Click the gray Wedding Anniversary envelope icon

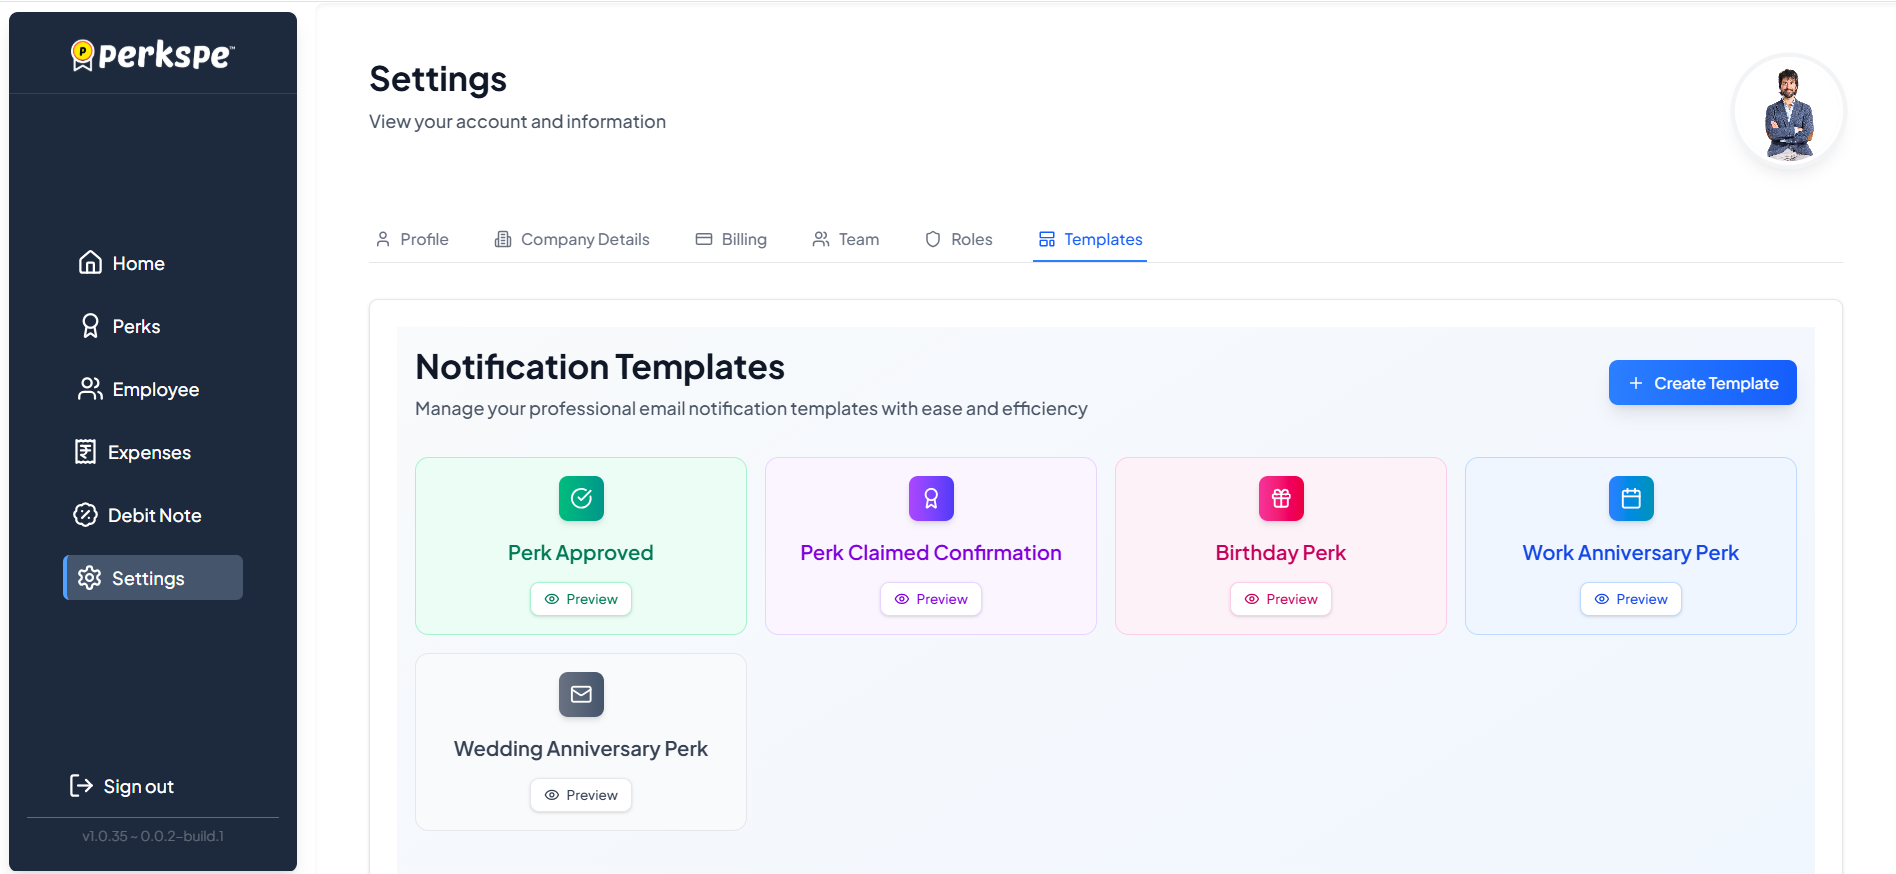[x=581, y=694]
